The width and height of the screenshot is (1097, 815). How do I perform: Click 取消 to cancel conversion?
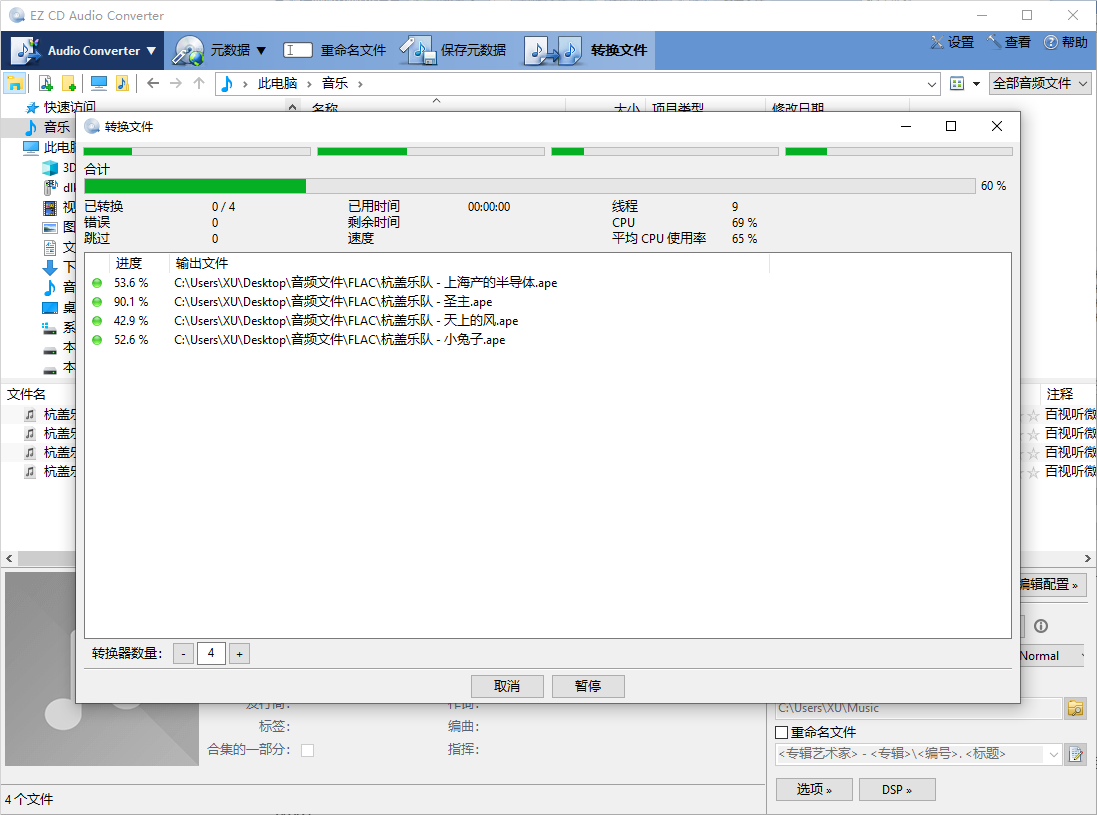tap(507, 686)
